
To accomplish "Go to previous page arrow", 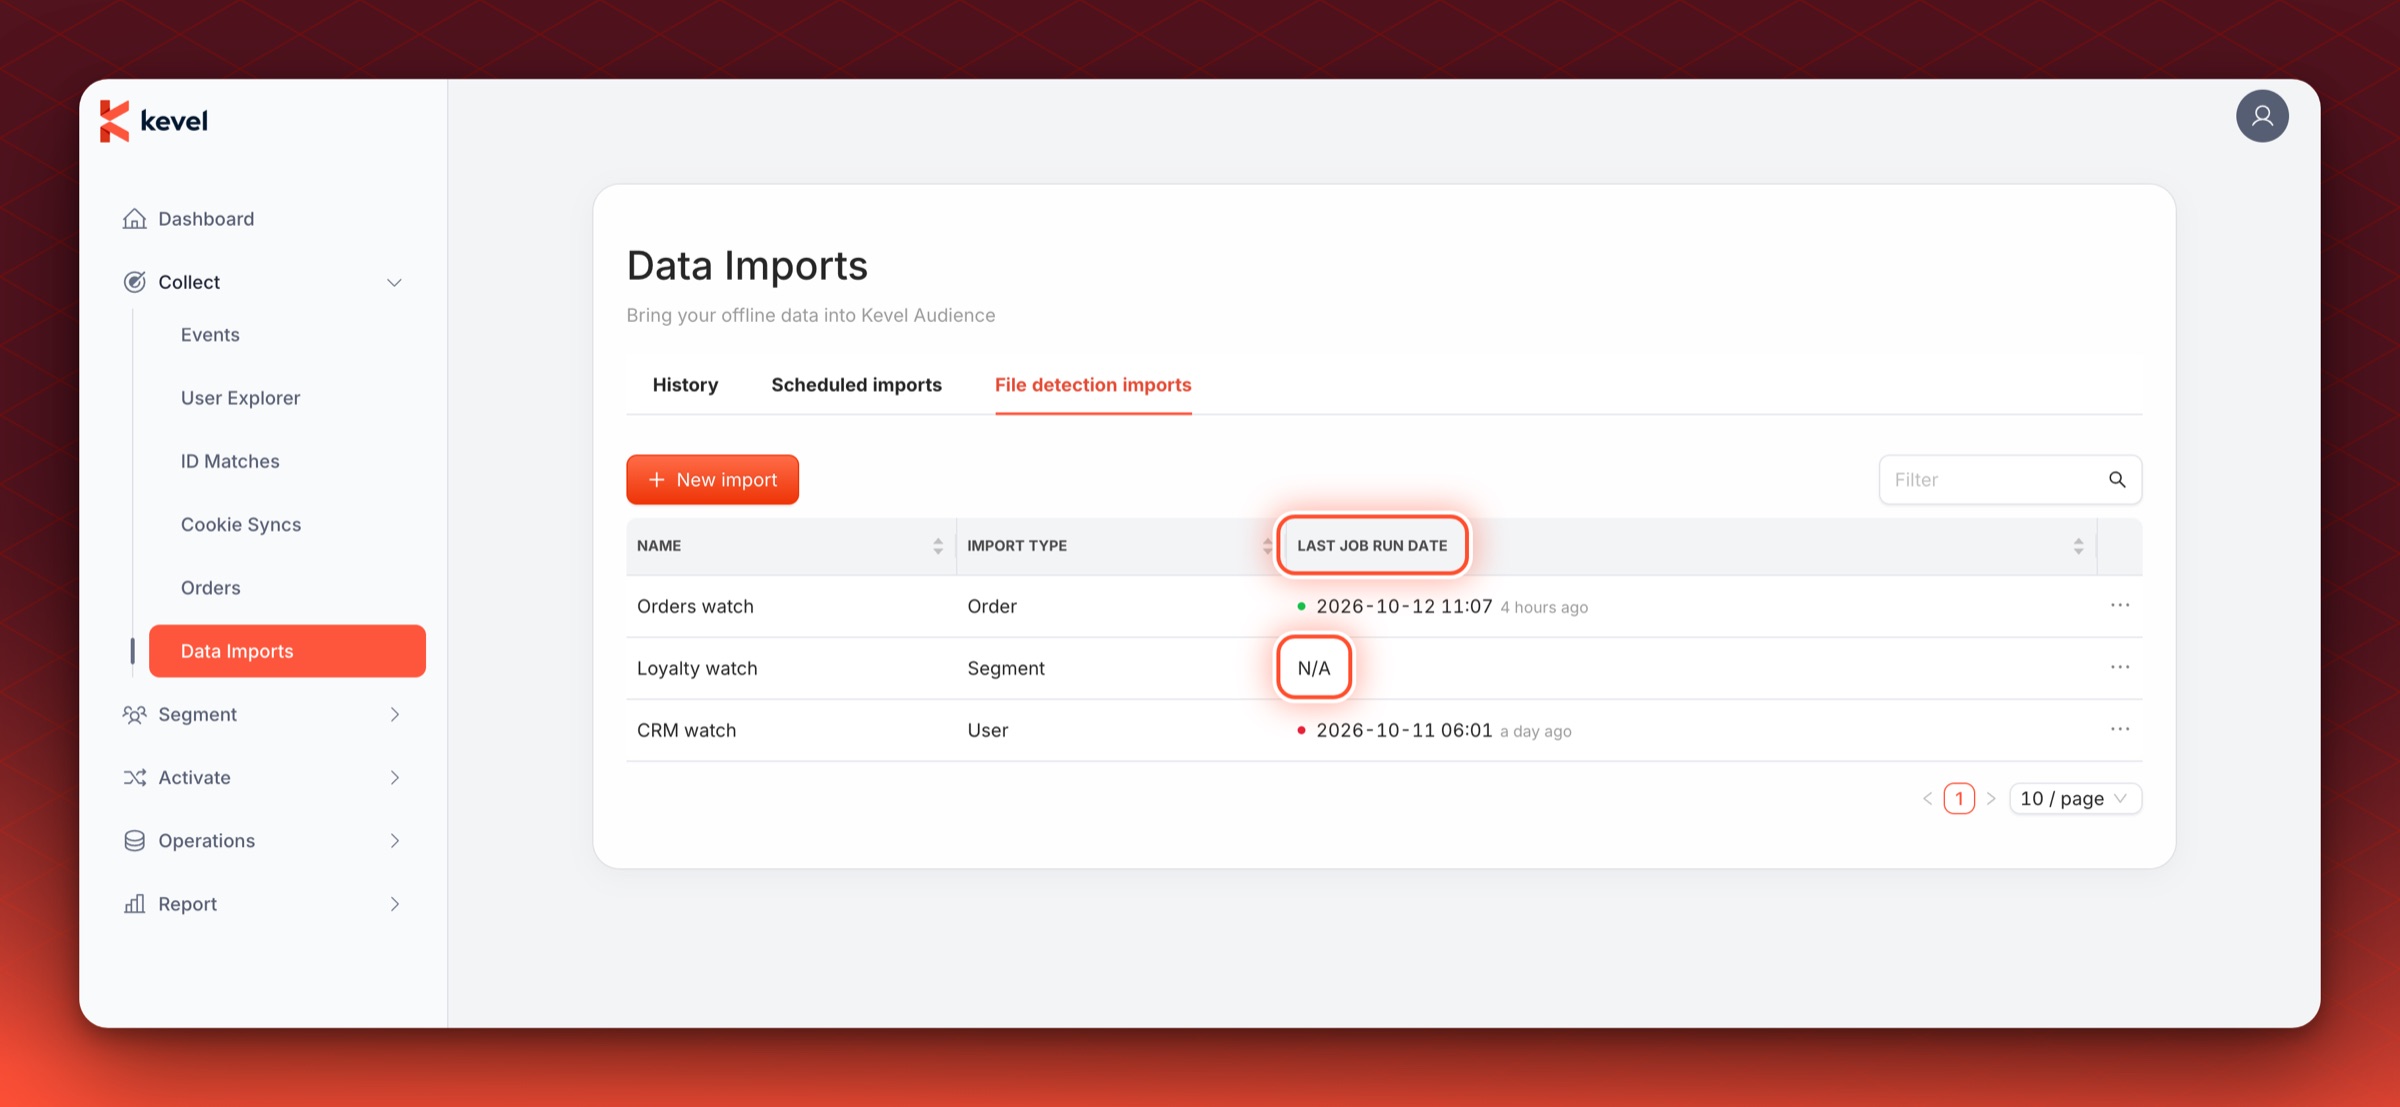I will click(x=1927, y=798).
